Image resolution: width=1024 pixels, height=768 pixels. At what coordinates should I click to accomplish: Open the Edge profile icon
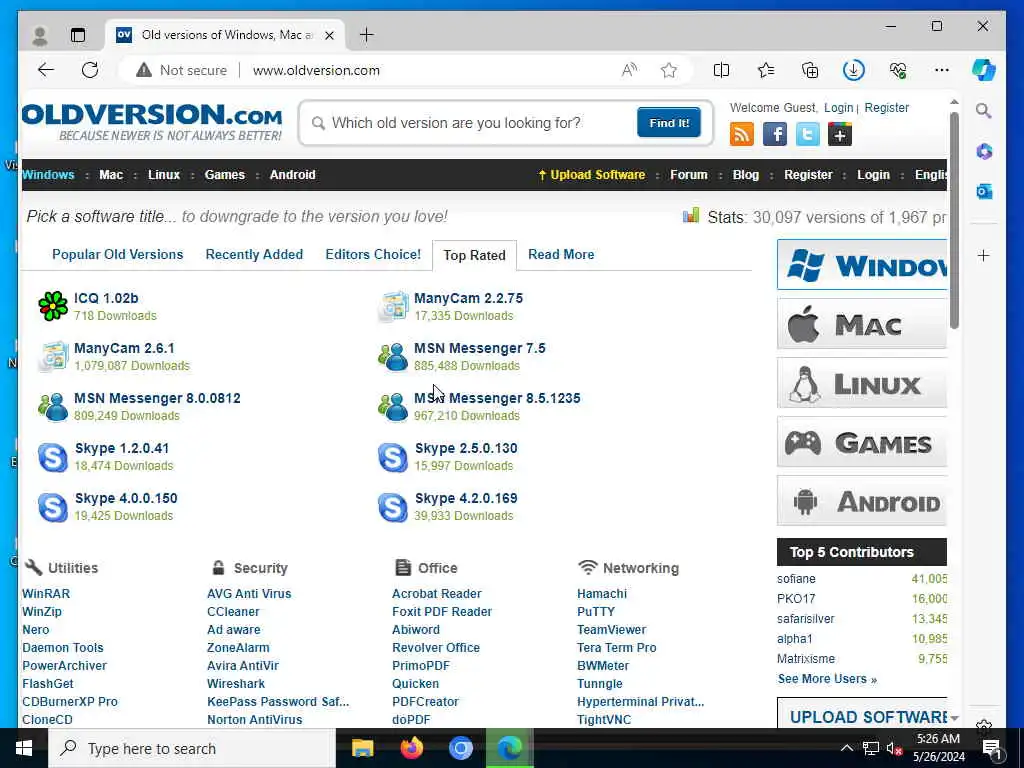(x=40, y=35)
